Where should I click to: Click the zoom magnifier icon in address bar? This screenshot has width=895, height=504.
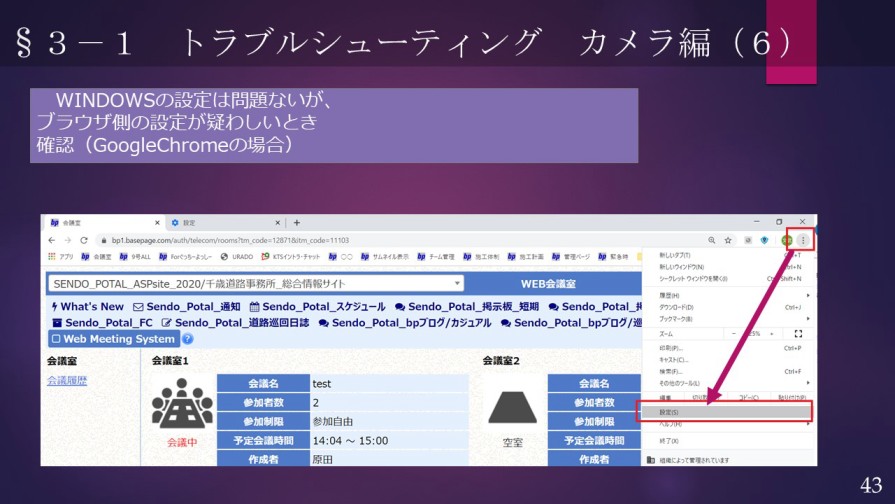(x=712, y=240)
